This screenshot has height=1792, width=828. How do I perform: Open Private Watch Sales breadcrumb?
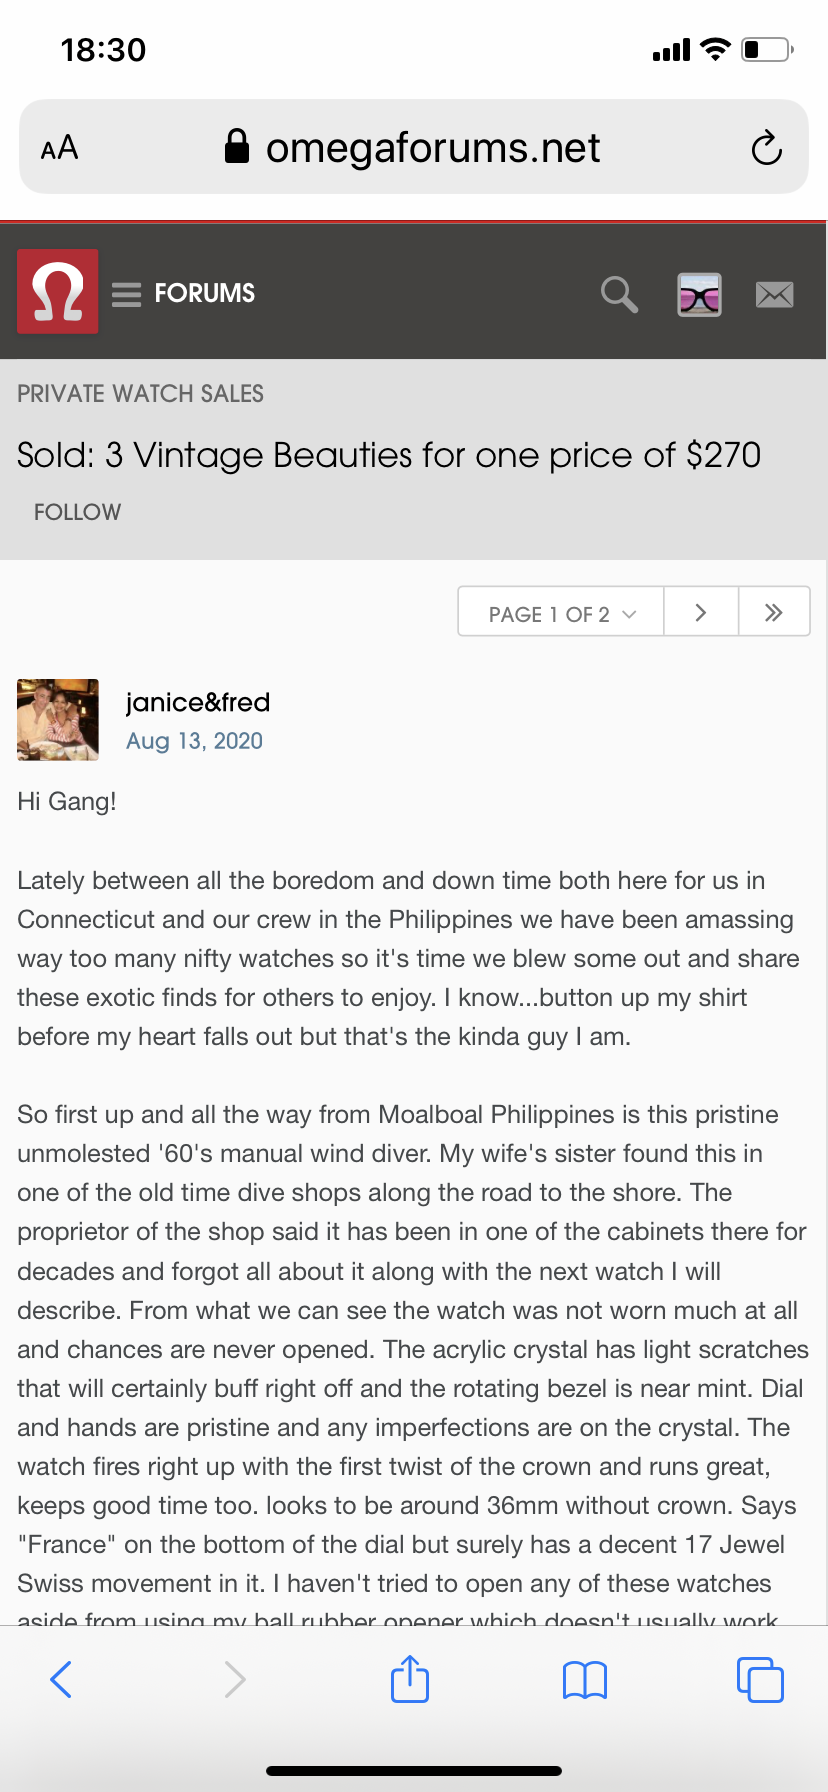141,394
